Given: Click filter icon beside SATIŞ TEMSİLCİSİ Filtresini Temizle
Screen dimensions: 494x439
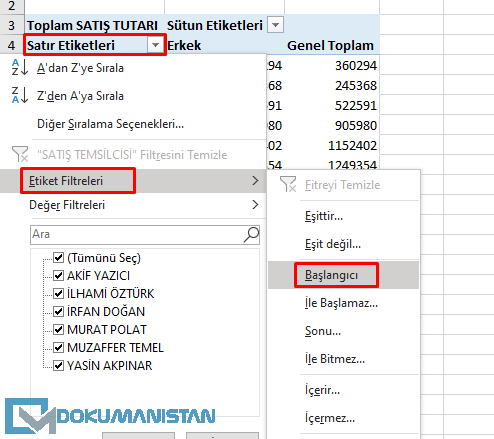Looking at the screenshot, I should [20, 154].
